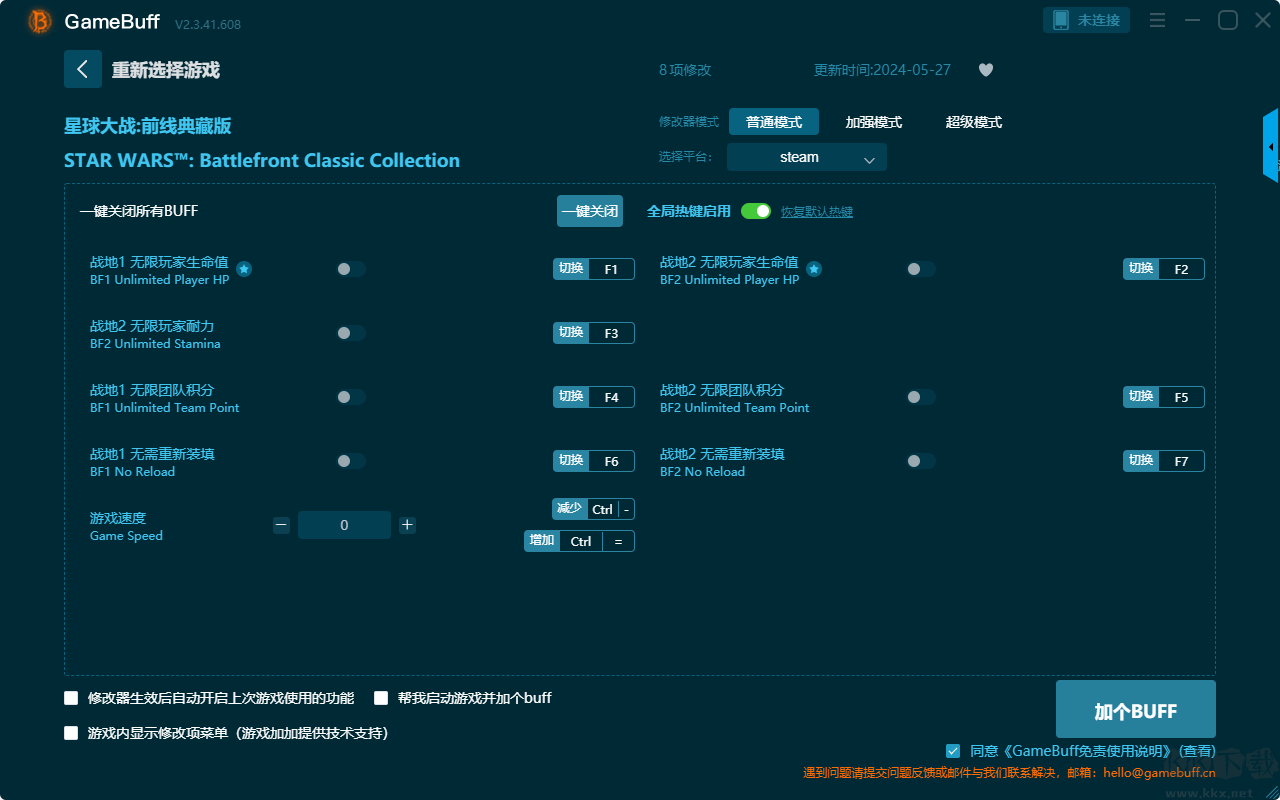Click the F4 hotkey field
The width and height of the screenshot is (1280, 800).
[x=611, y=397]
